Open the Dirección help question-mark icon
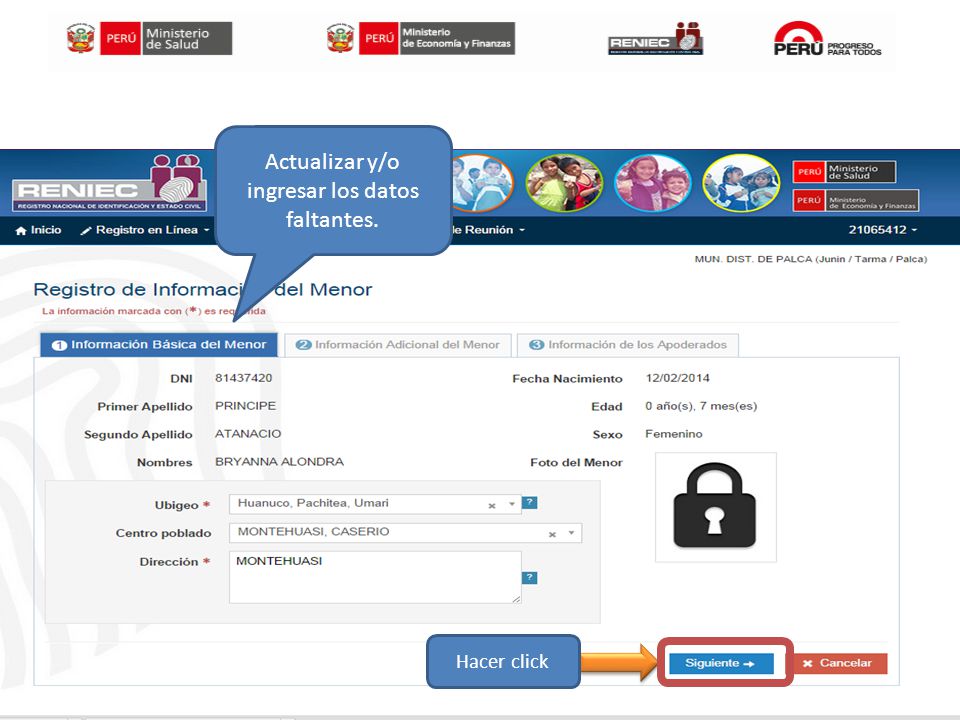960x720 pixels. tap(530, 577)
